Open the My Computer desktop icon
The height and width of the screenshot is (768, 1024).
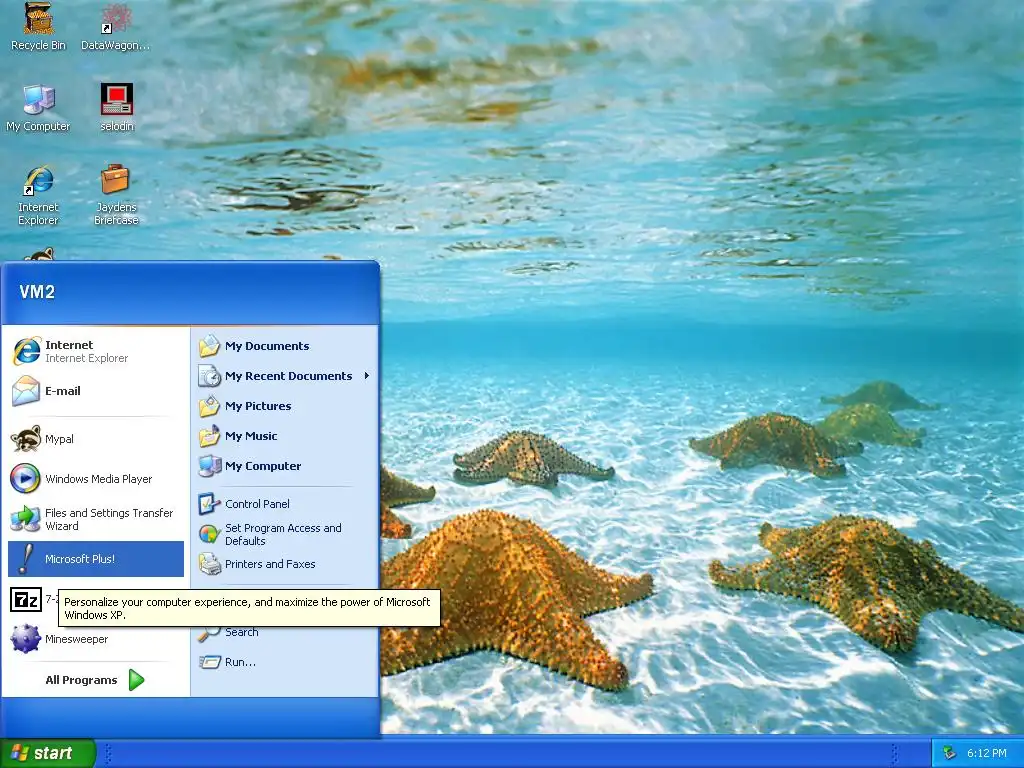coord(39,108)
